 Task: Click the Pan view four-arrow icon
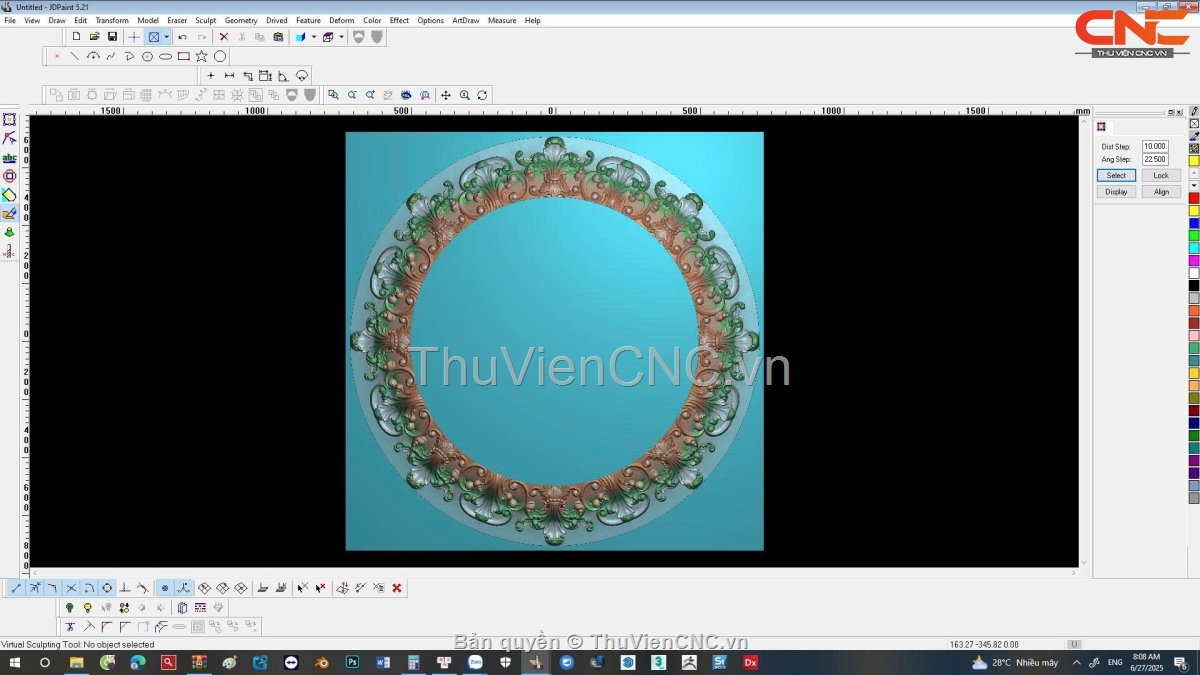click(x=446, y=95)
